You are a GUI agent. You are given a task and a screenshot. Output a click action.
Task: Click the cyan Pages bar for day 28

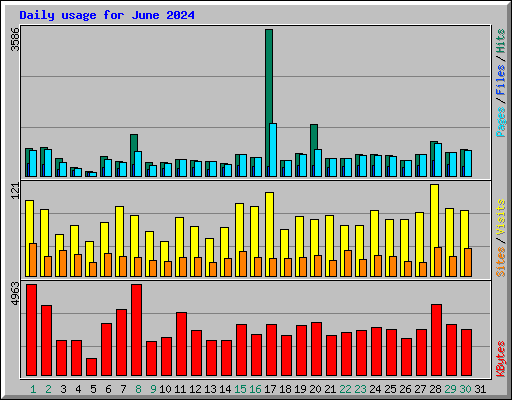click(438, 160)
